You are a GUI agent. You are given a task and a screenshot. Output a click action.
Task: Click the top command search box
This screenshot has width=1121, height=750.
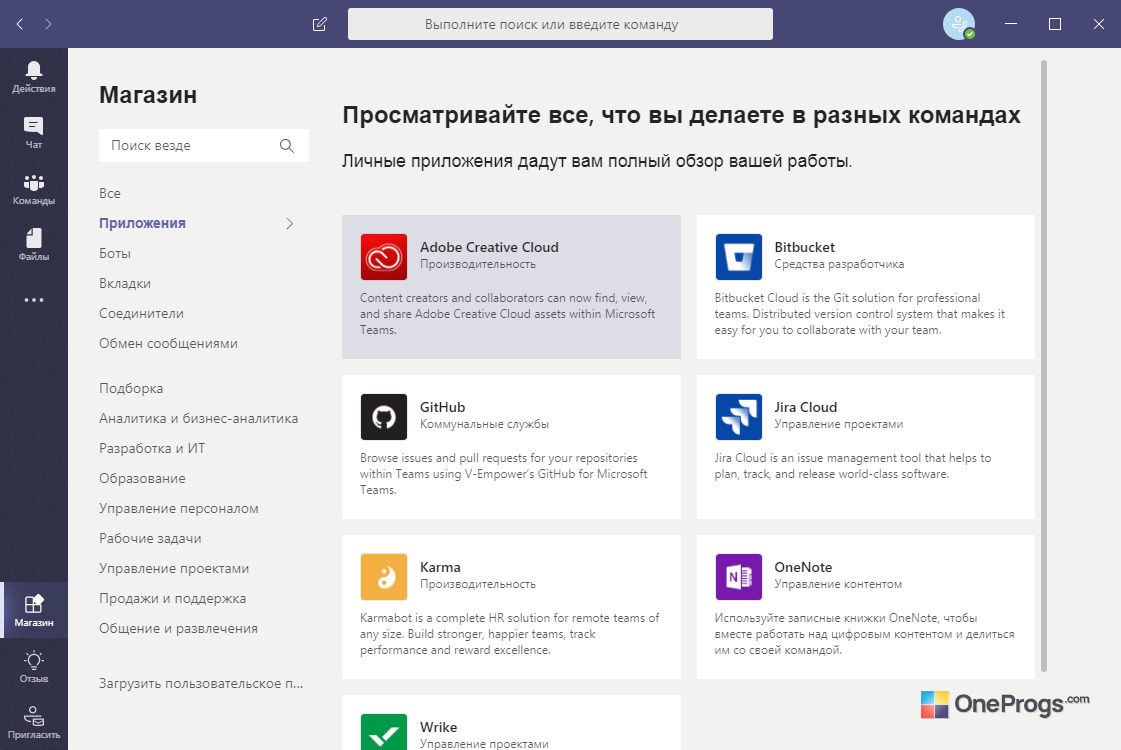click(560, 24)
